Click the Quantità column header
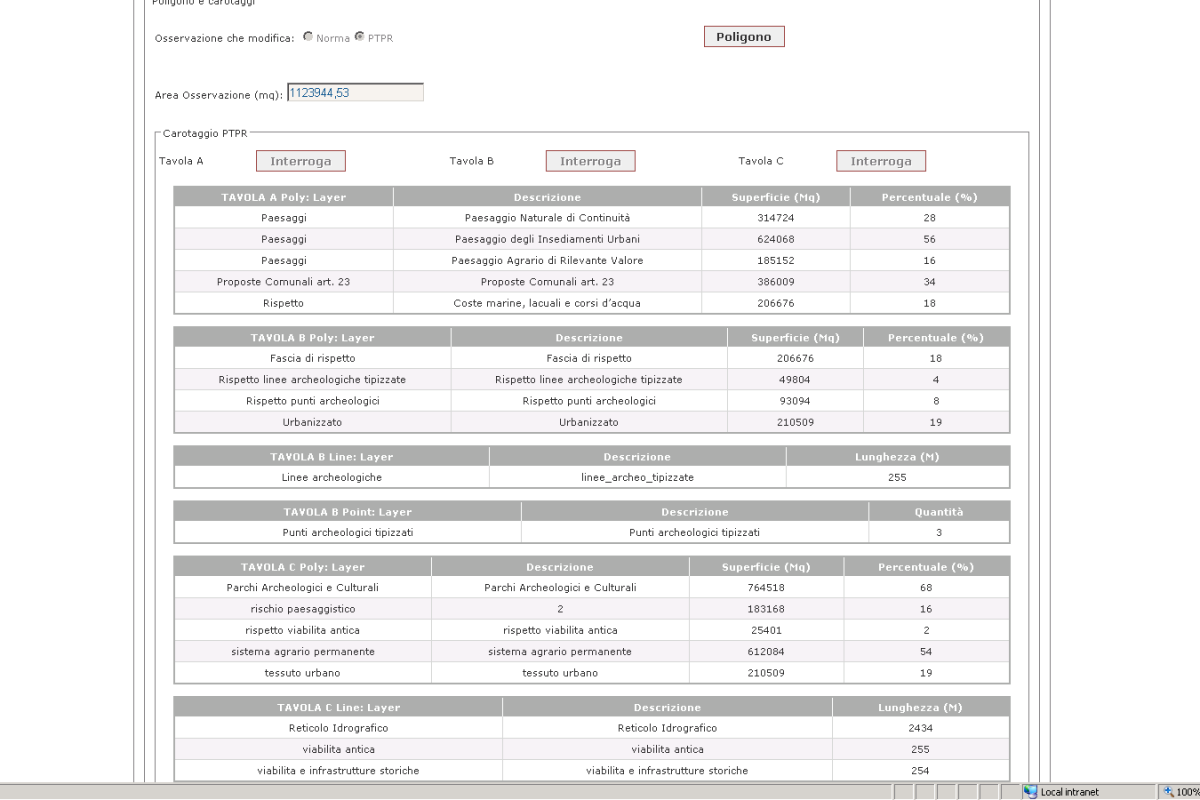 coord(939,512)
